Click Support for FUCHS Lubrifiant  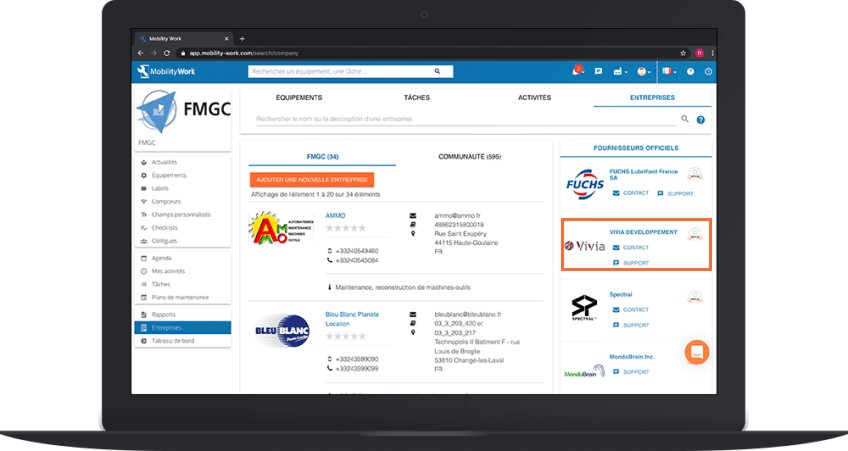(x=675, y=193)
